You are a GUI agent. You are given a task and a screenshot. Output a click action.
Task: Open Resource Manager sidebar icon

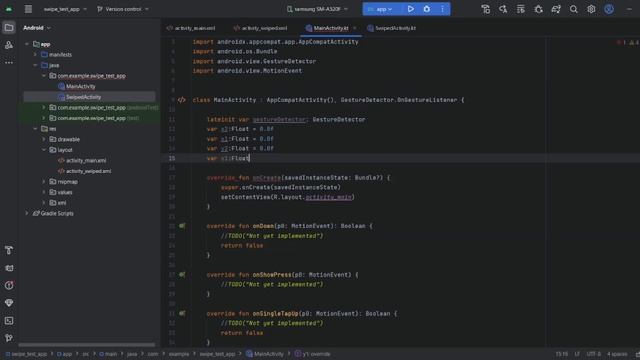click(x=9, y=45)
